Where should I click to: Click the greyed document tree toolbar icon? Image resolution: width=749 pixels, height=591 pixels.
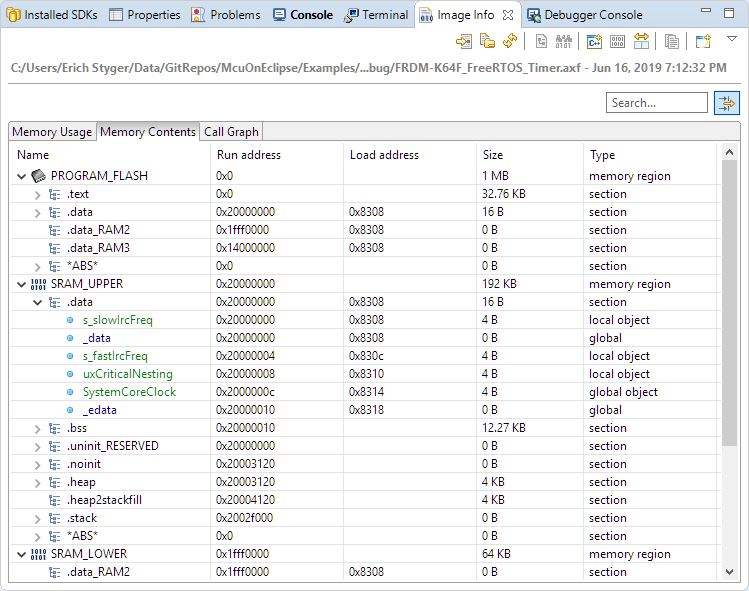pos(541,42)
